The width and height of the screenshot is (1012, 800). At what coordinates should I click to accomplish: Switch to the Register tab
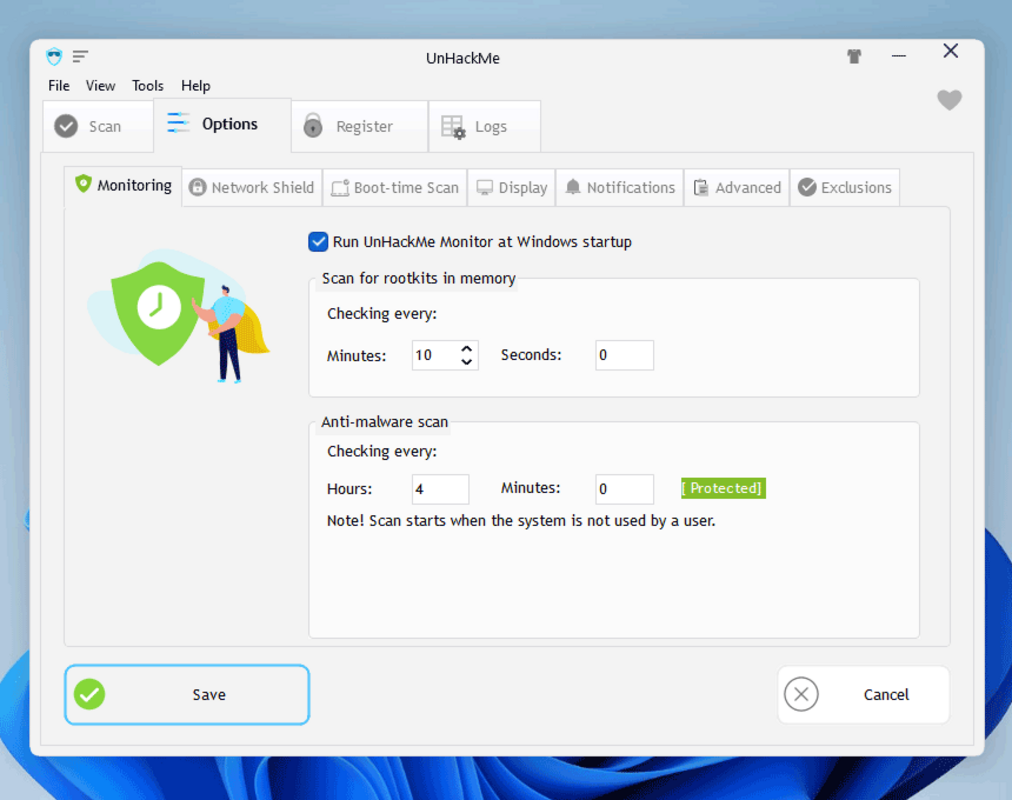(x=359, y=126)
